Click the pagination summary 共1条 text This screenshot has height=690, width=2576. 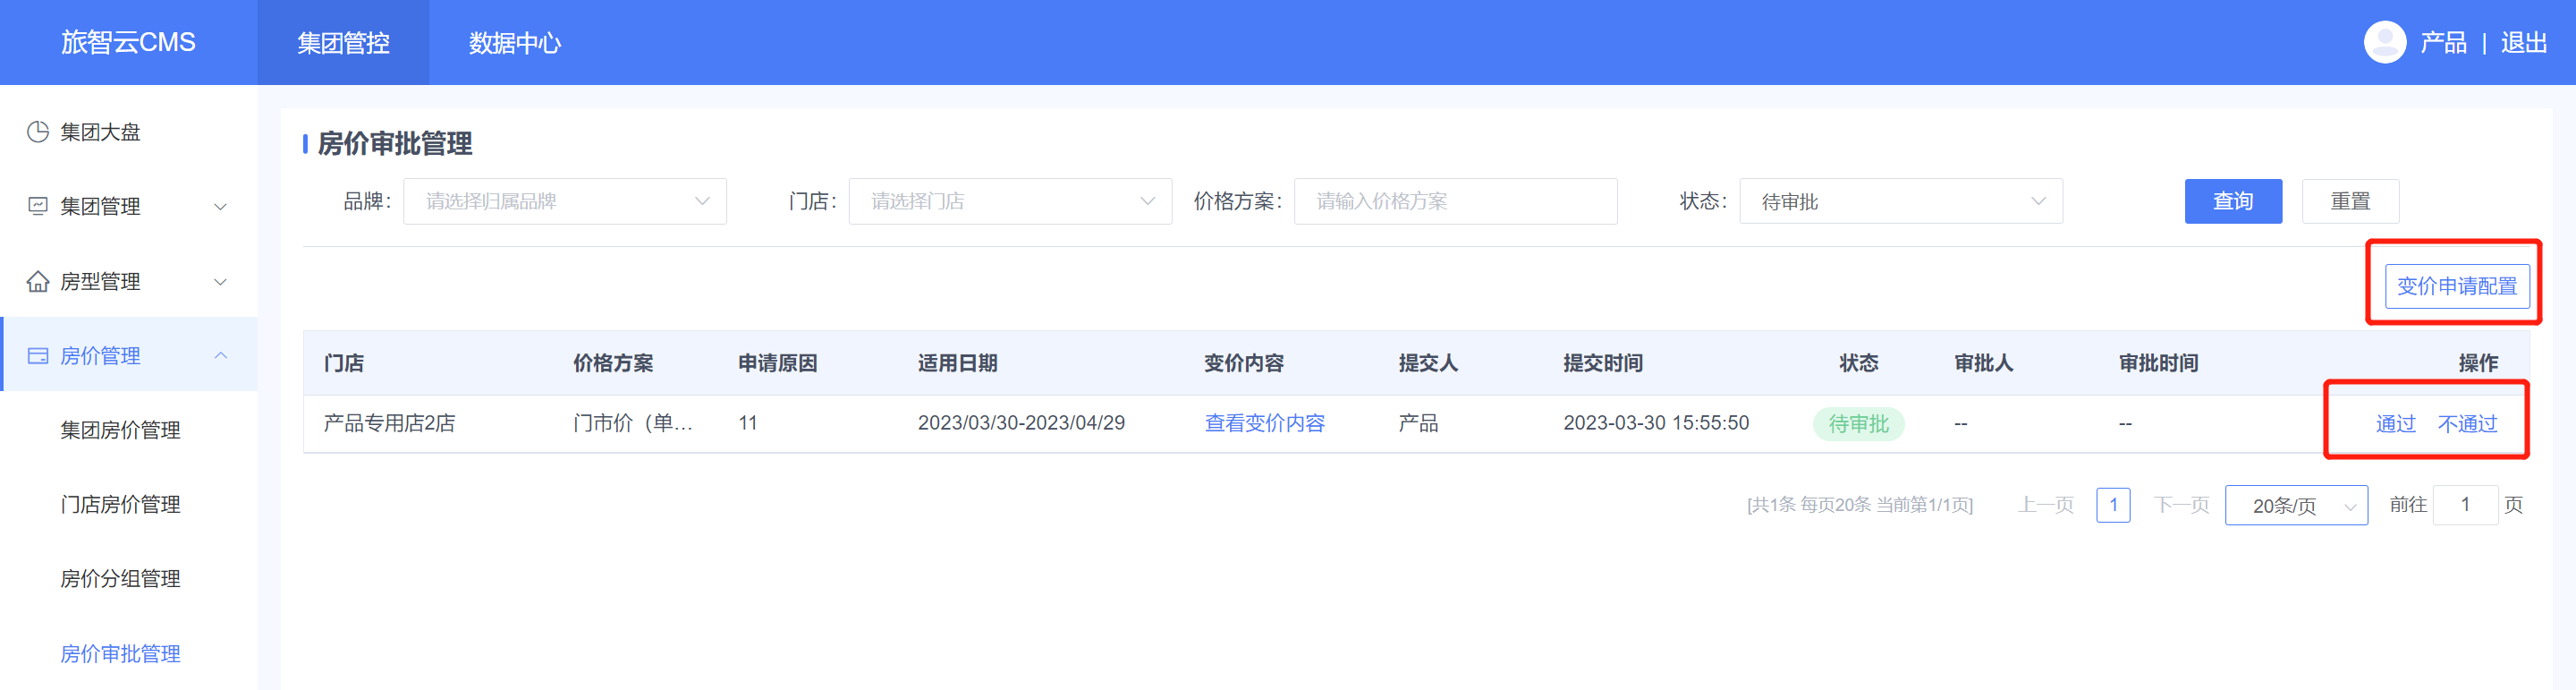coord(1860,505)
